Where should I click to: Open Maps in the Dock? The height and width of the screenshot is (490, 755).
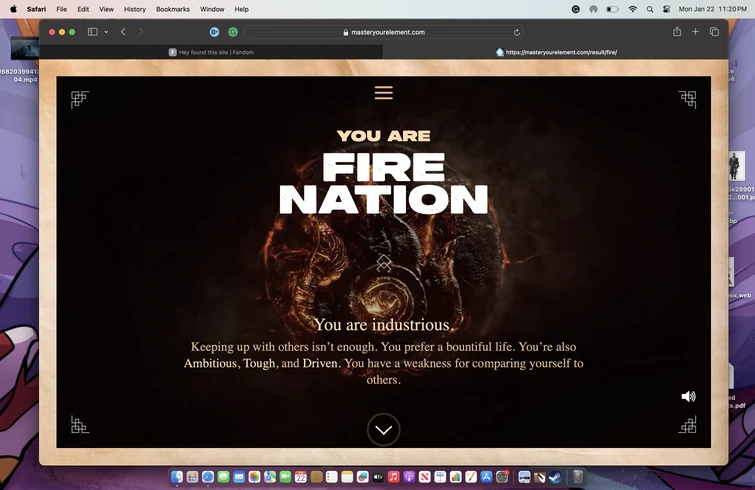point(270,477)
